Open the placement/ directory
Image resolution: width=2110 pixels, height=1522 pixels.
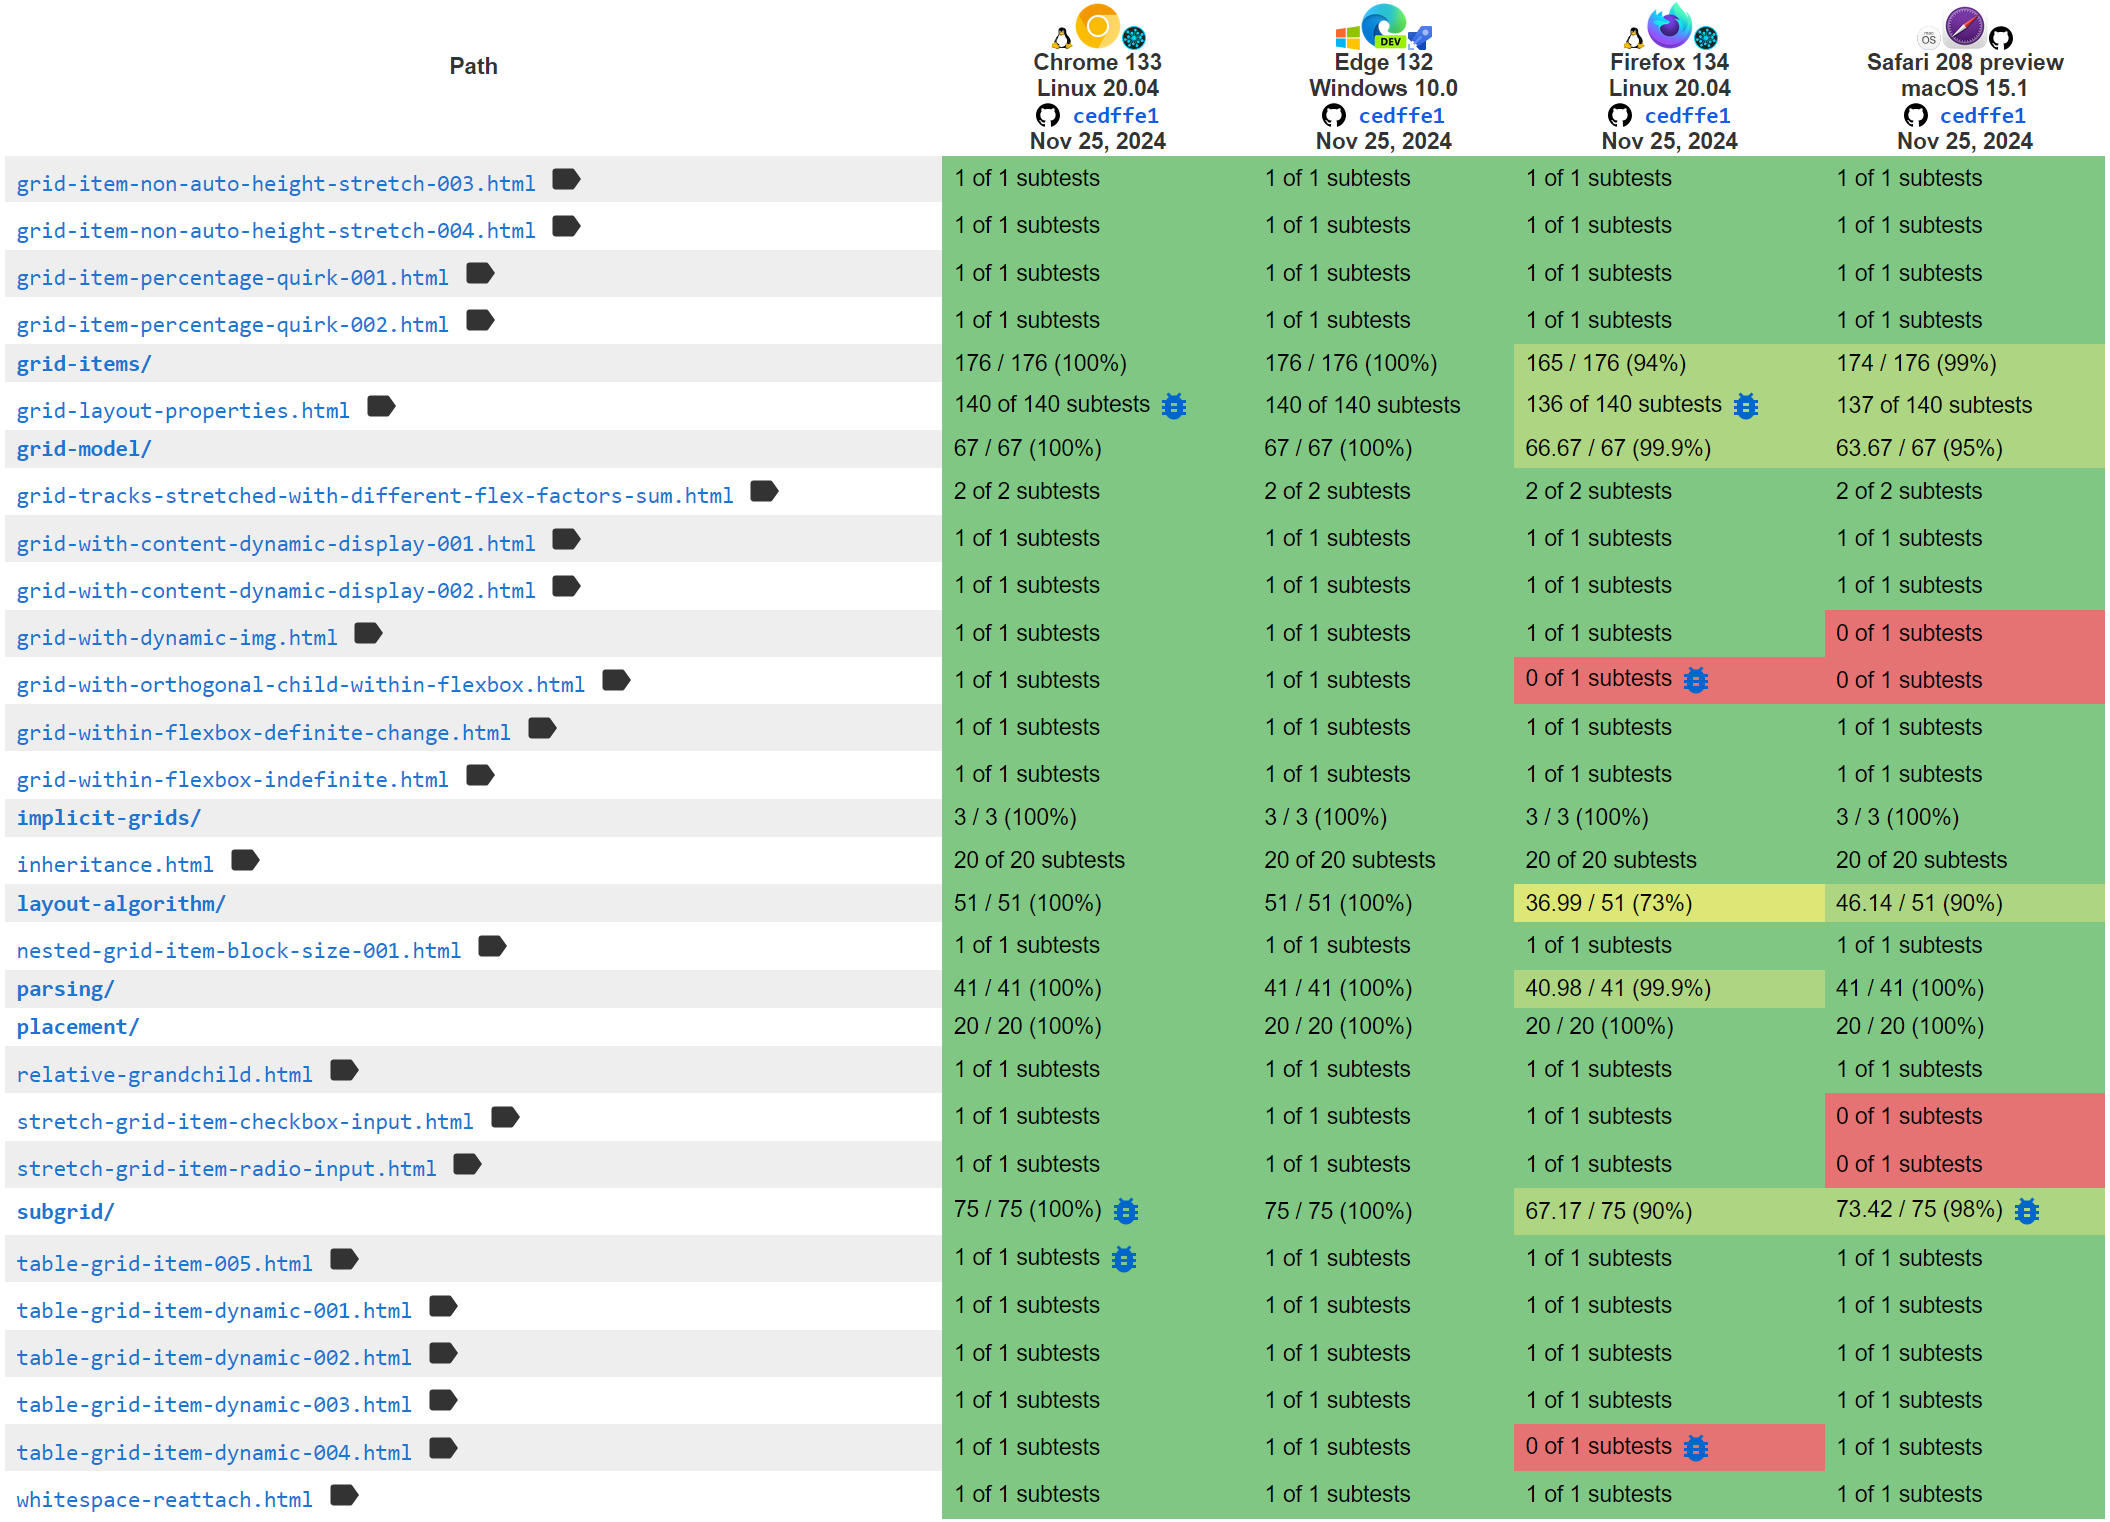coord(77,1026)
